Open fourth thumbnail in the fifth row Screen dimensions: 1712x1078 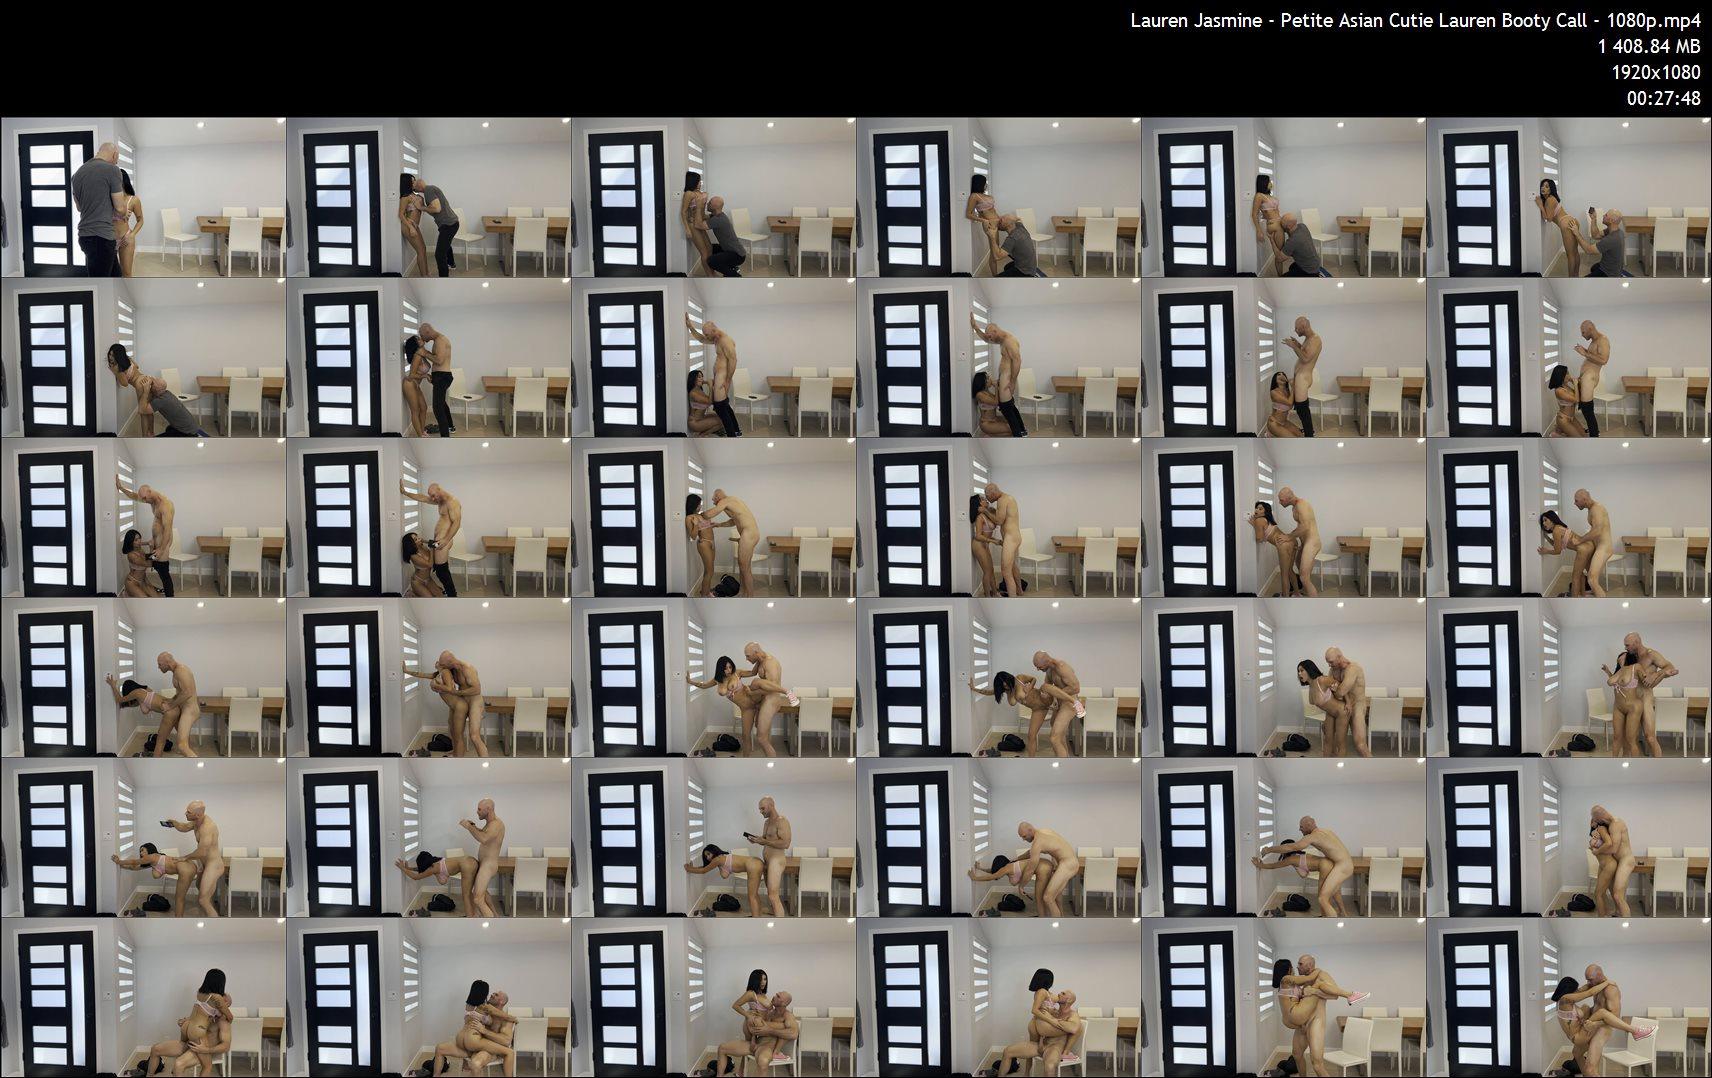998,837
